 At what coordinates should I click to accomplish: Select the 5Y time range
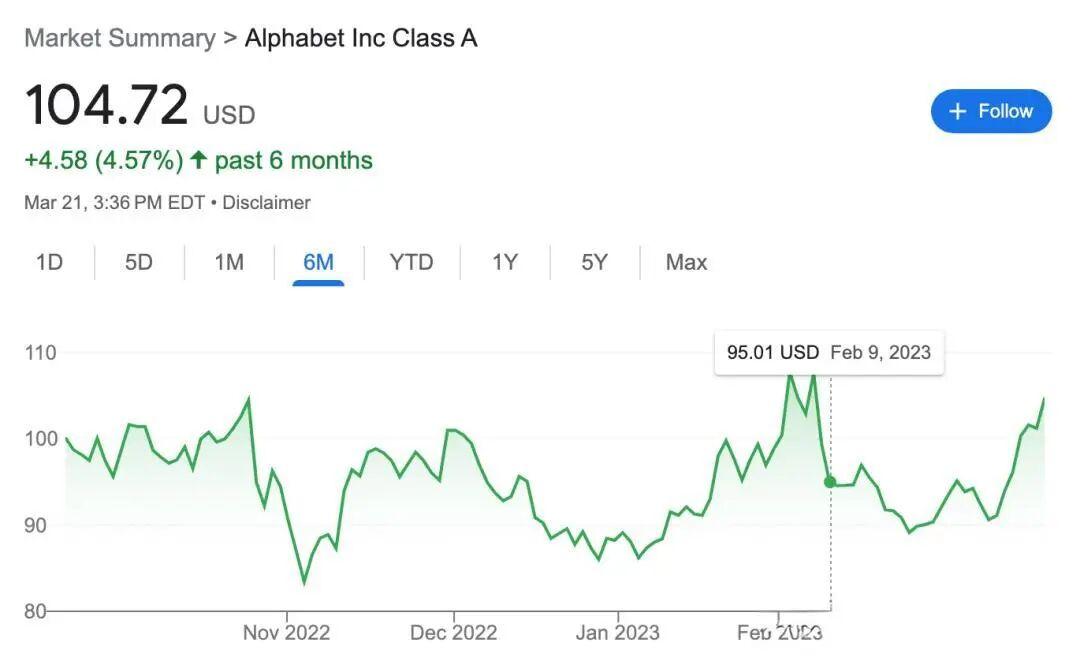tap(594, 262)
